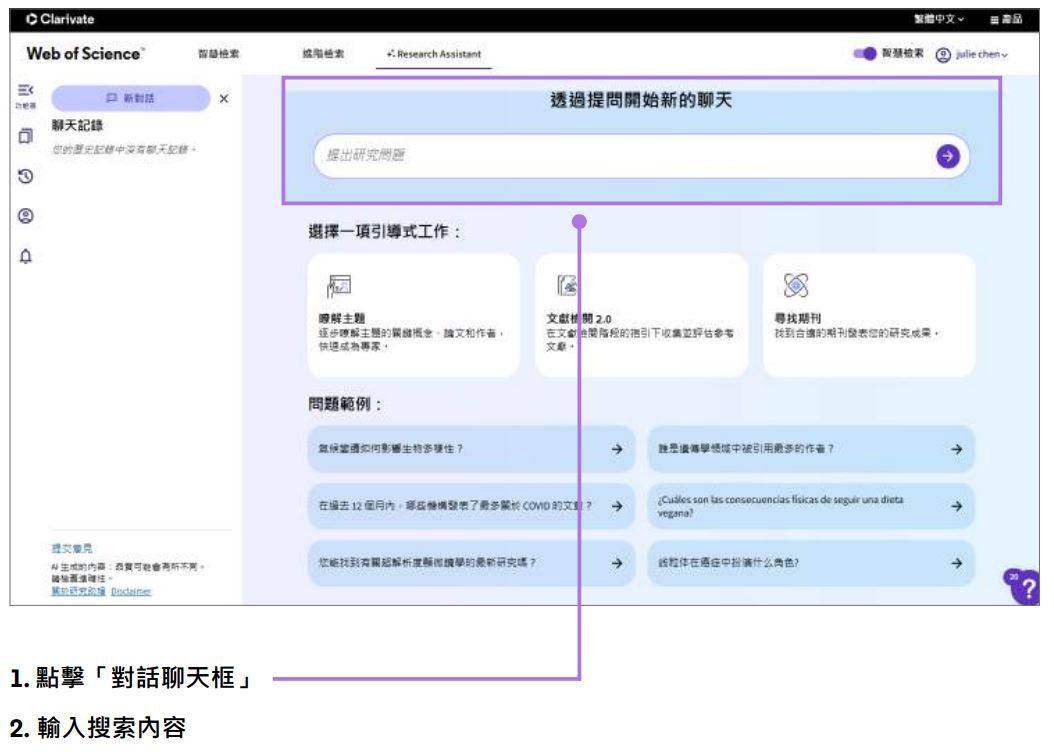1054x752 pixels.
Task: Open the history clock icon in the sidebar
Action: coord(26,176)
